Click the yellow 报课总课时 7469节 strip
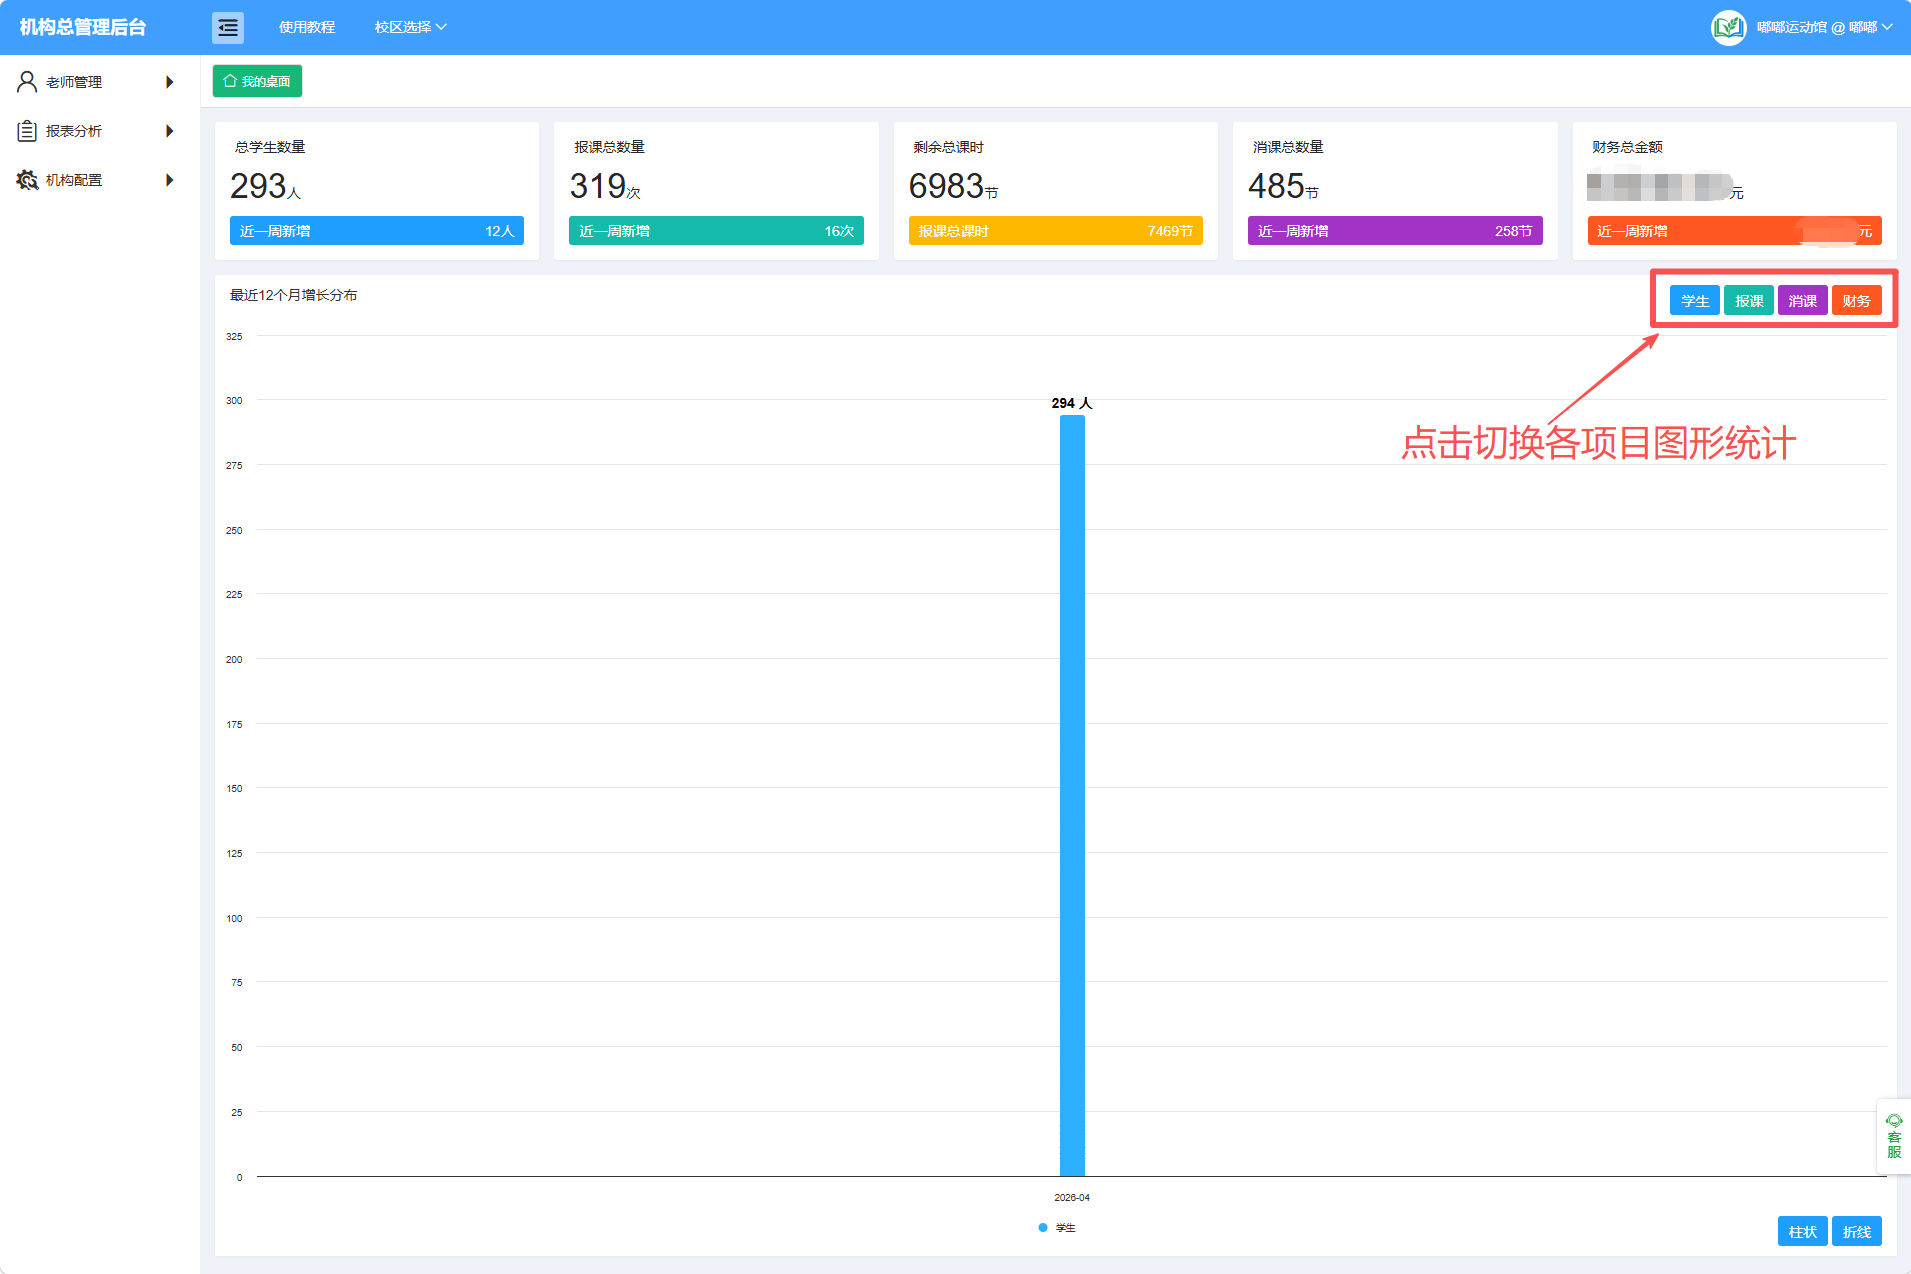The height and width of the screenshot is (1274, 1911). pyautogui.click(x=1055, y=231)
